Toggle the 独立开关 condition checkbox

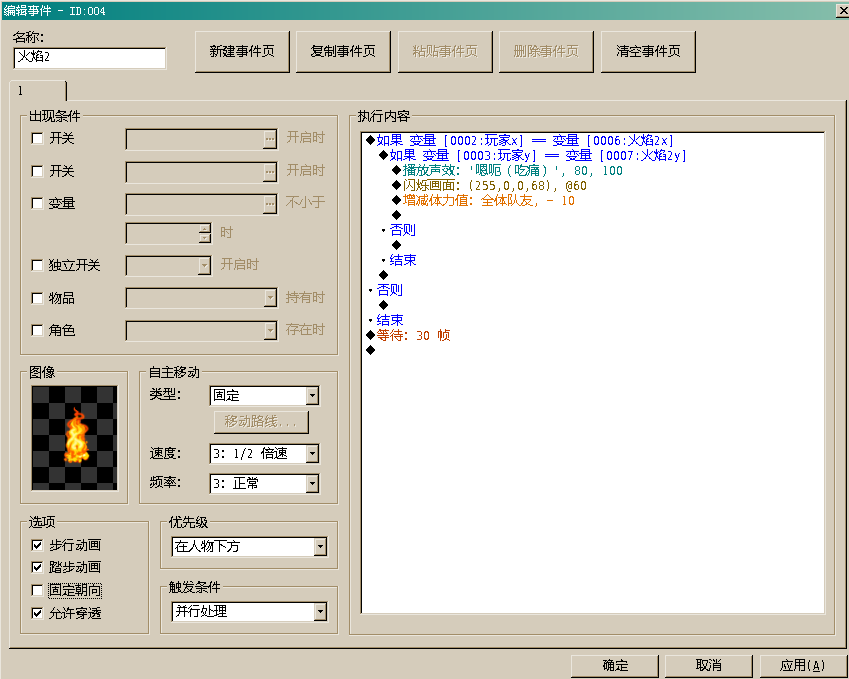[37, 265]
